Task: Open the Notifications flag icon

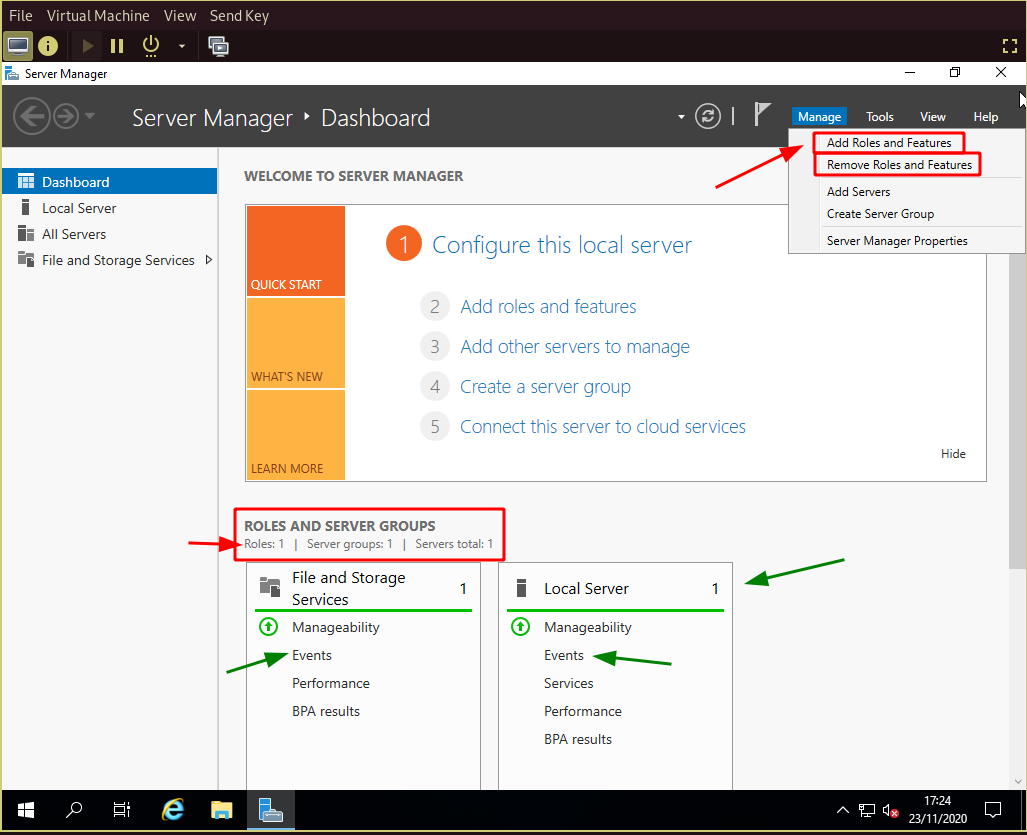Action: click(761, 115)
